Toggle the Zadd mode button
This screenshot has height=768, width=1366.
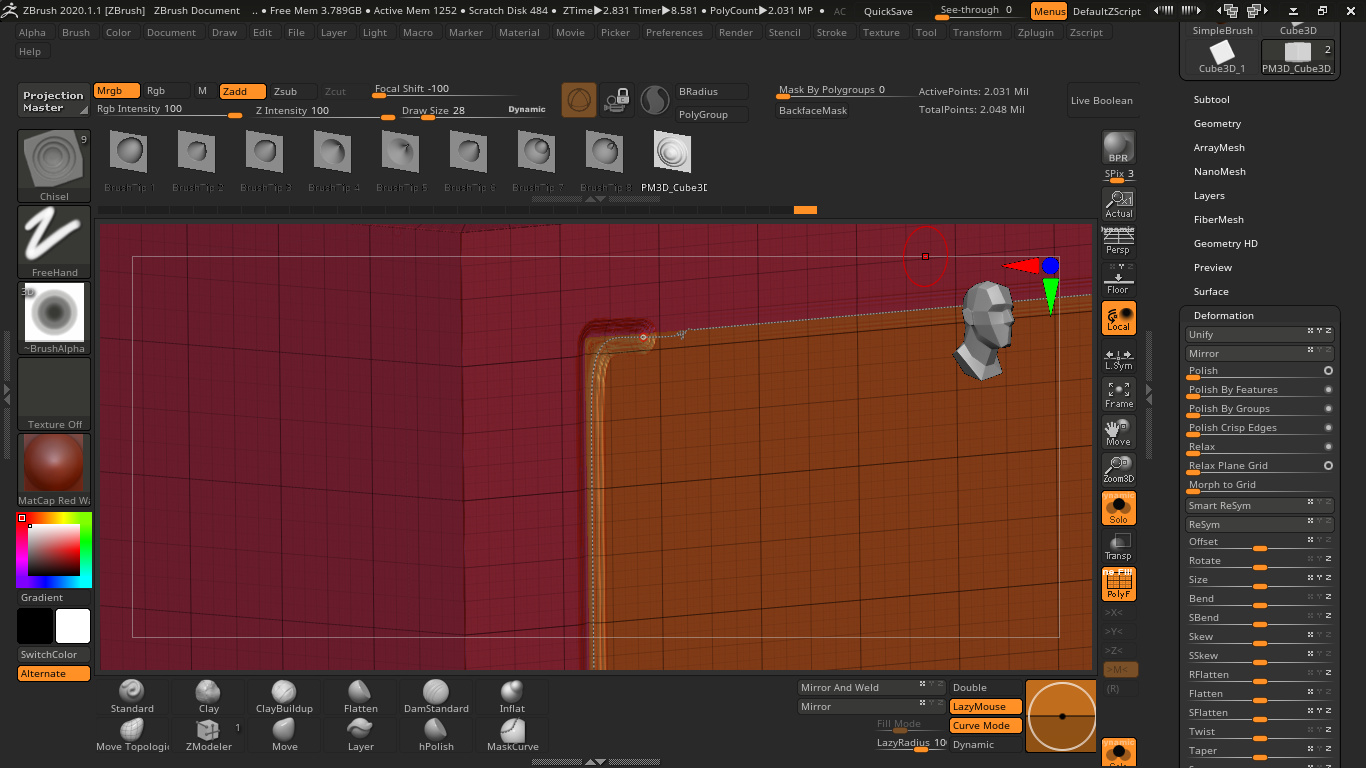coord(242,91)
